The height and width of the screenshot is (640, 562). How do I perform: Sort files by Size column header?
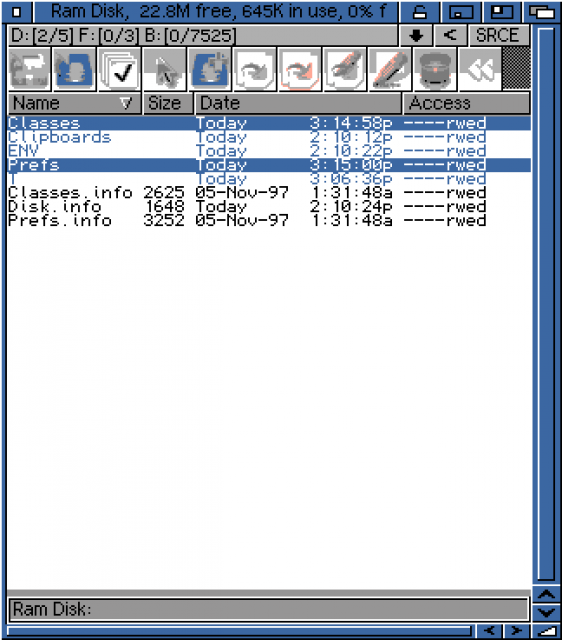coord(168,103)
